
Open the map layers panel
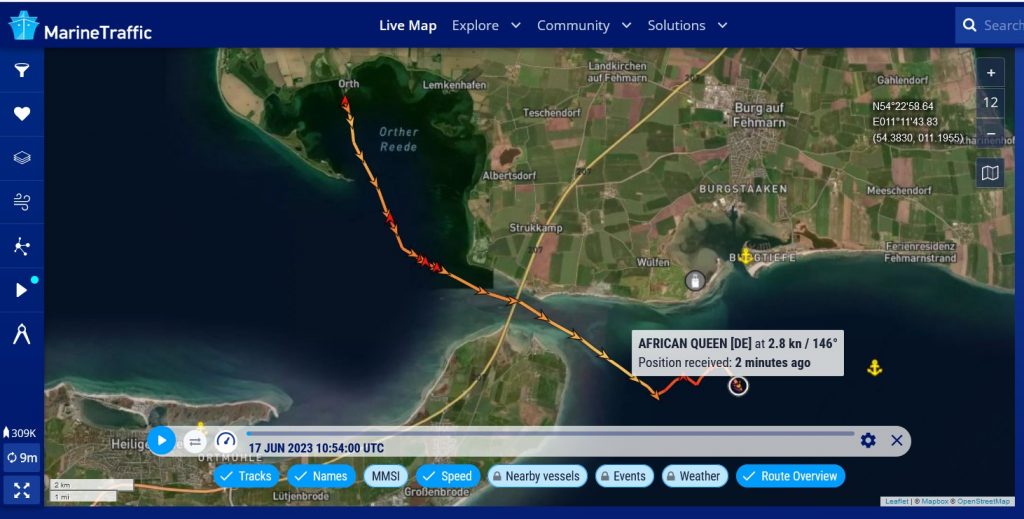coord(21,158)
